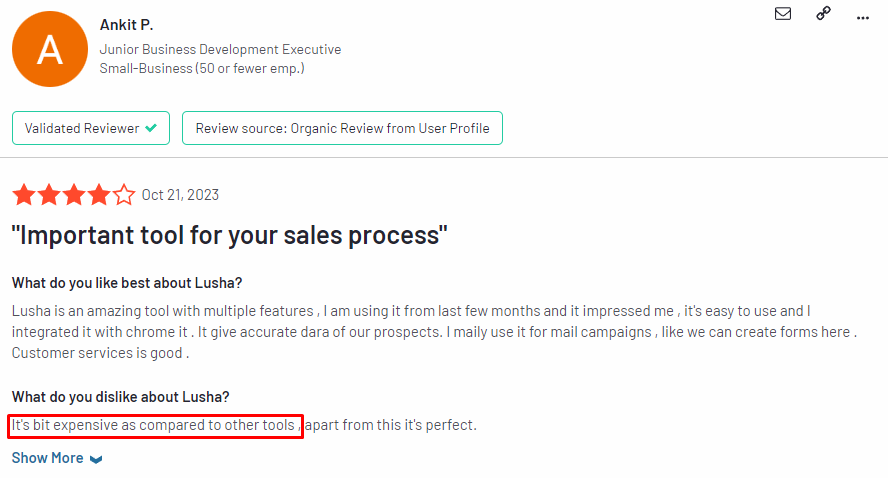Screen dimensions: 888x478
Task: Click the fourth rating star
Action: tap(99, 195)
